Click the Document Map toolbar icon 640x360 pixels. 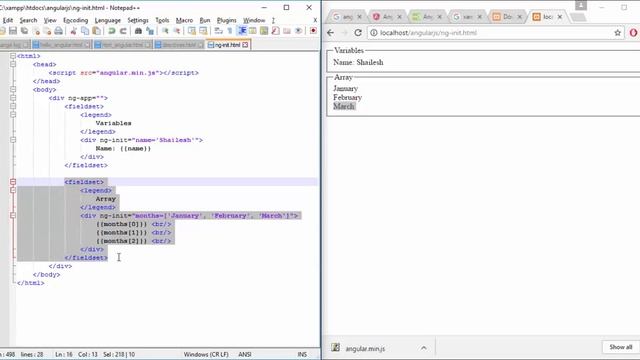[x=264, y=31]
